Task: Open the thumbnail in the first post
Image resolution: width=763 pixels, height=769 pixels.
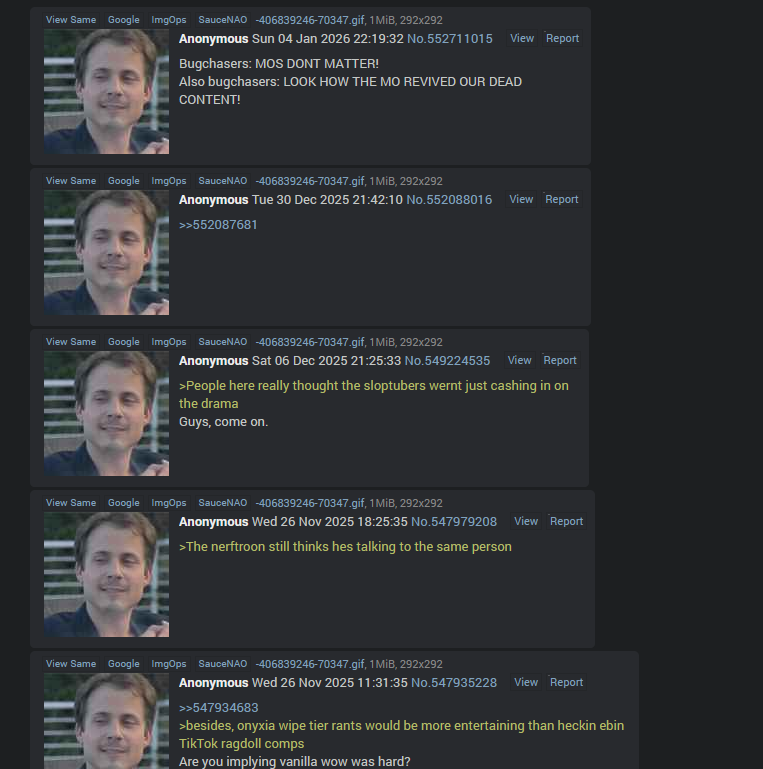Action: [x=106, y=91]
